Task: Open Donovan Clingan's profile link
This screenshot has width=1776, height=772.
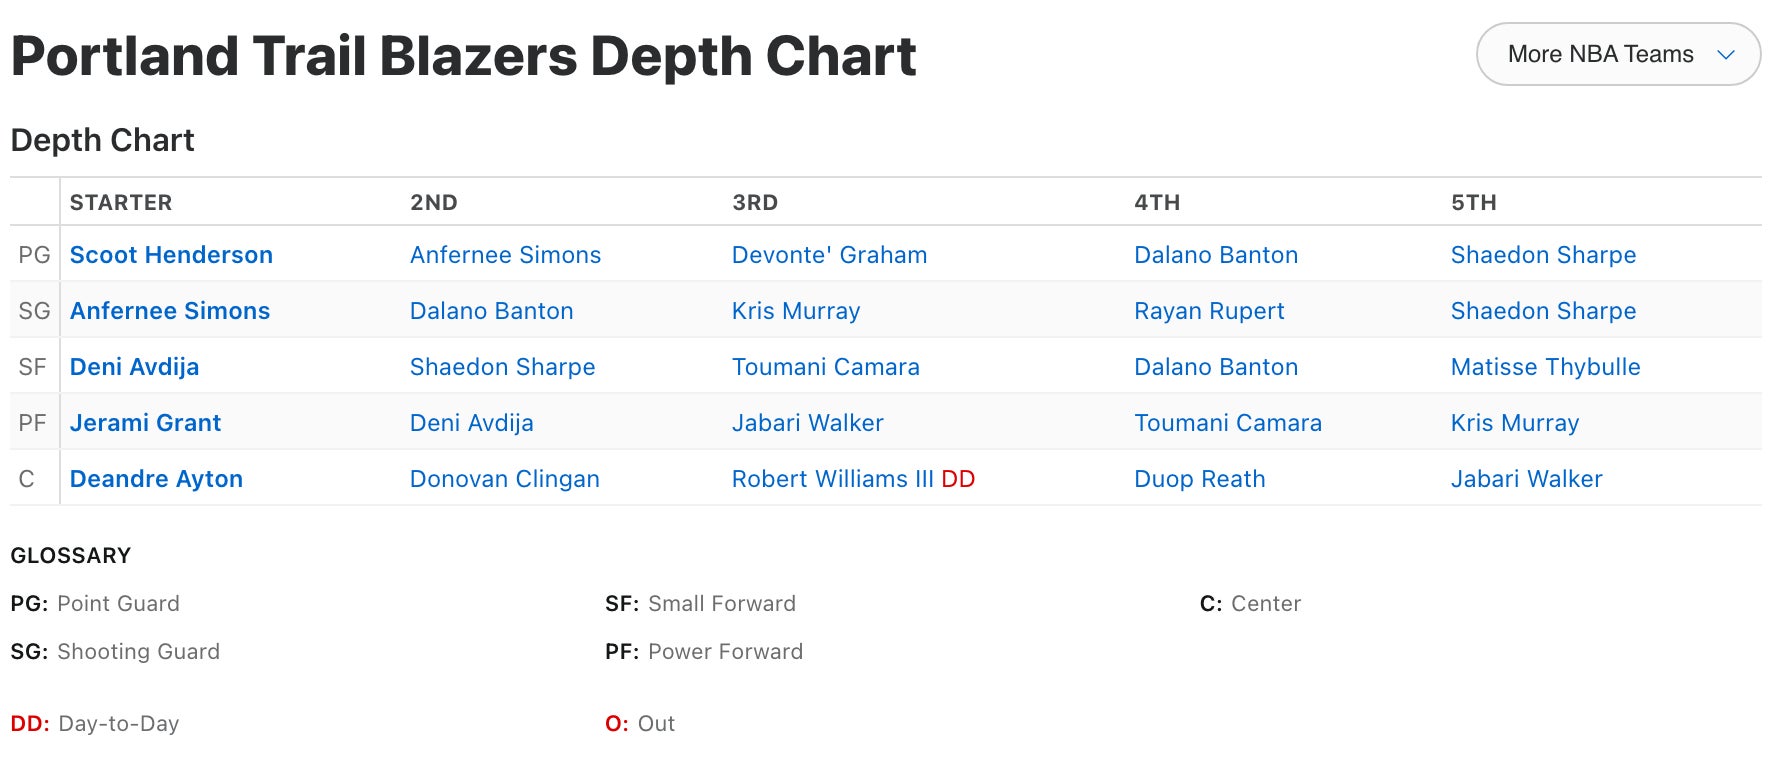Action: (504, 479)
